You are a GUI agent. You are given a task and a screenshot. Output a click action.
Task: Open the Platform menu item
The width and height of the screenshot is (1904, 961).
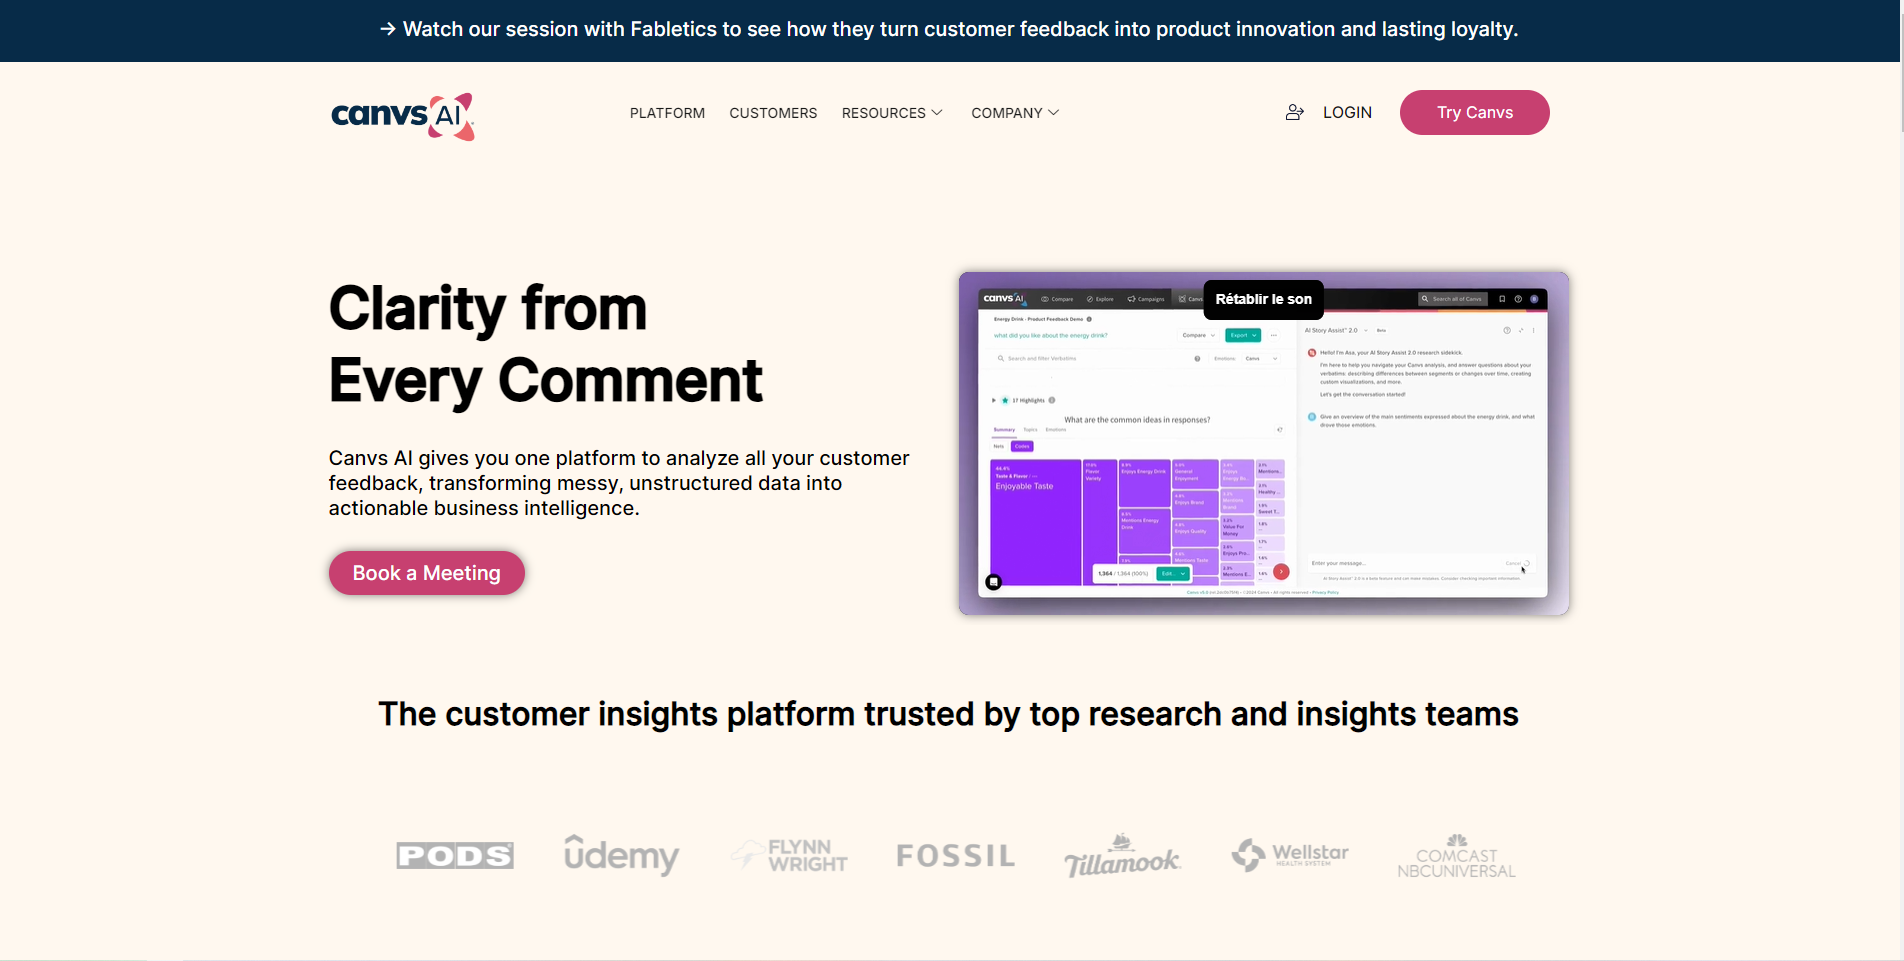pos(667,113)
